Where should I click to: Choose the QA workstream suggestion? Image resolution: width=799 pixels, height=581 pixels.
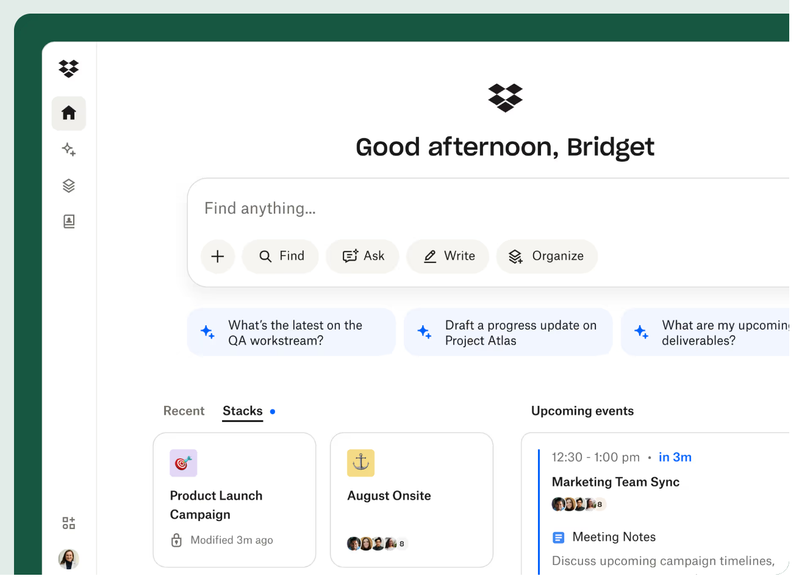(x=291, y=332)
